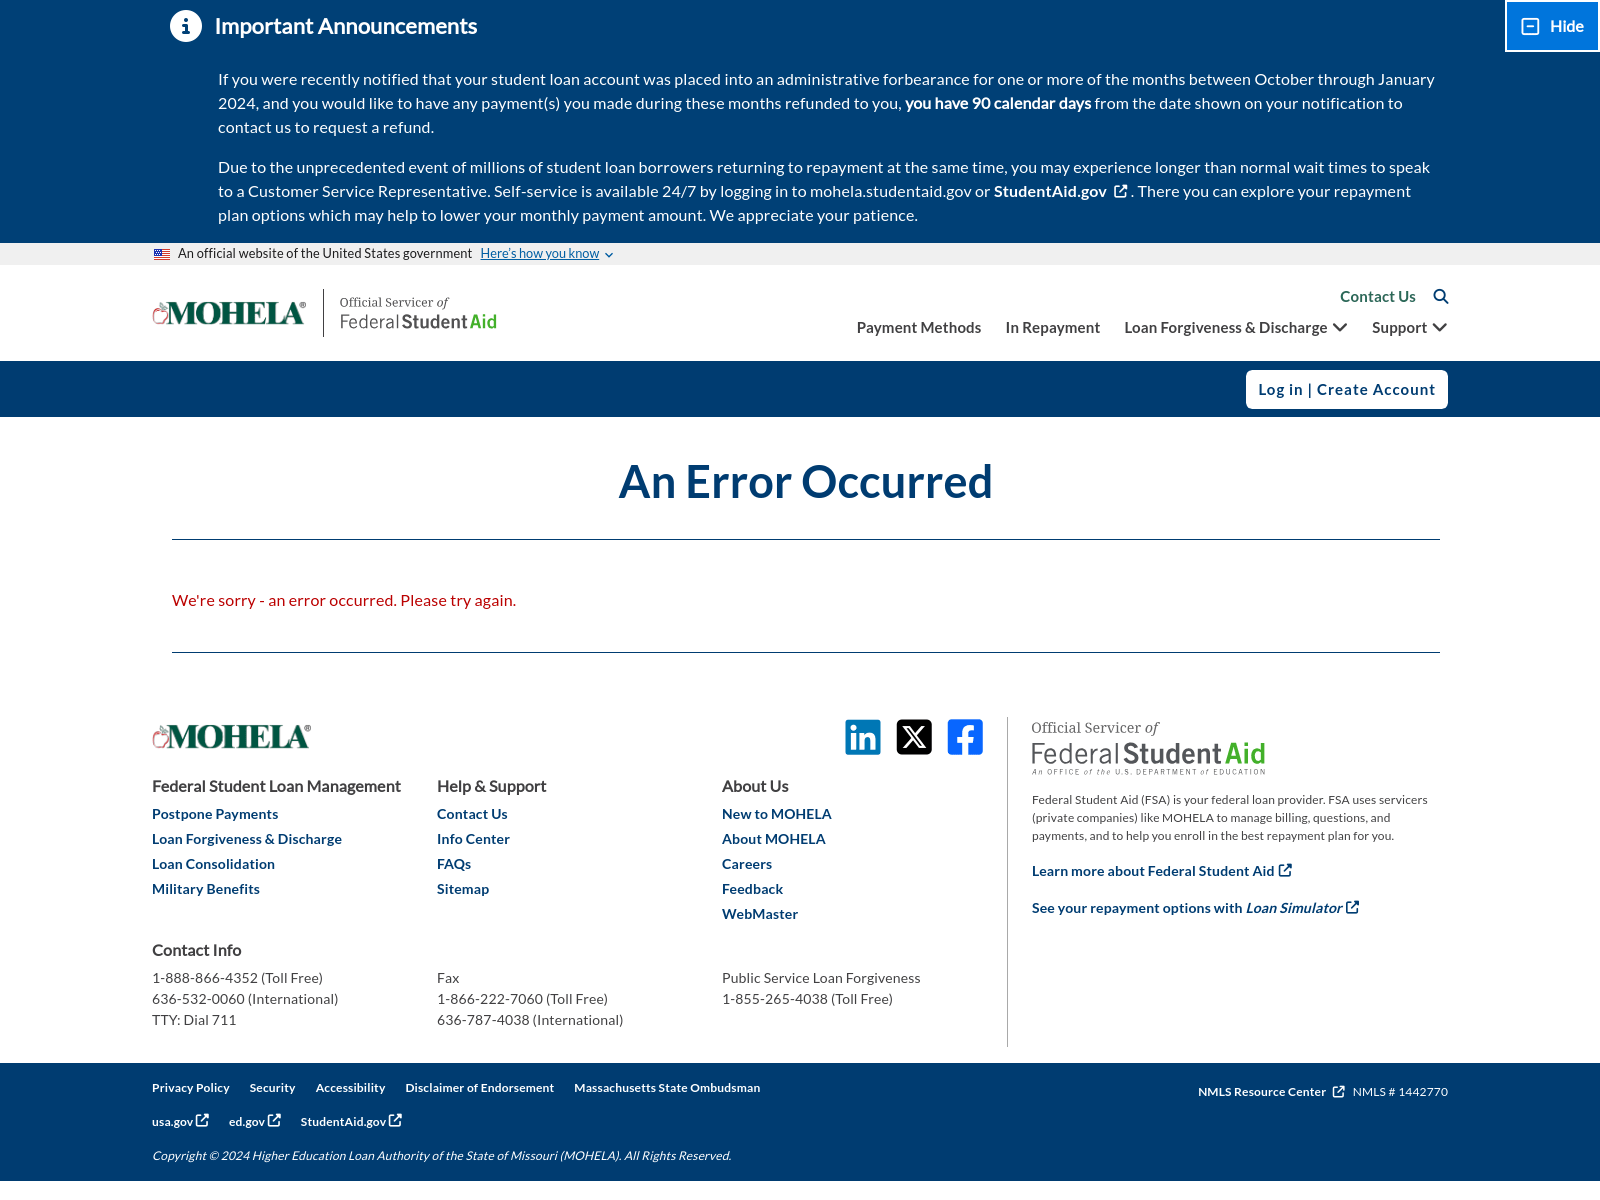Open the Facebook social icon
Screen dimensions: 1600x1200
point(965,737)
